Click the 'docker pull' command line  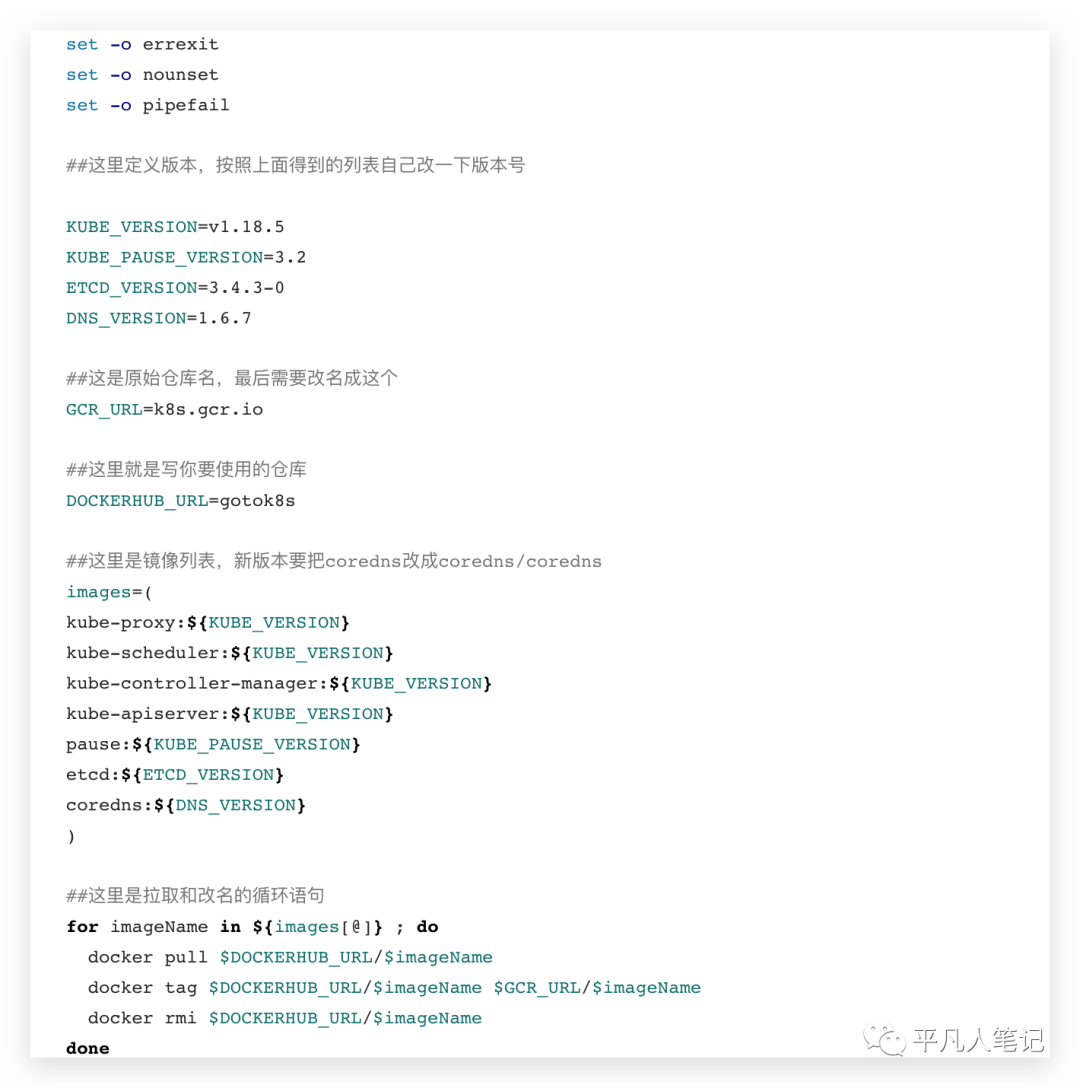pos(290,958)
